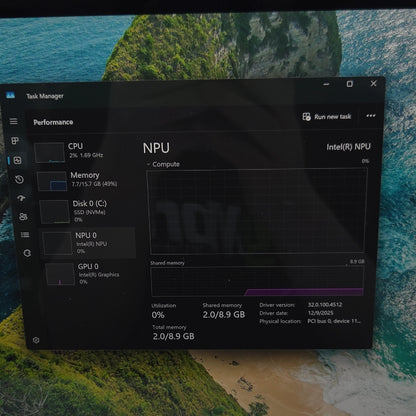
Task: Open the Compute graph dropdown
Action: (163, 164)
